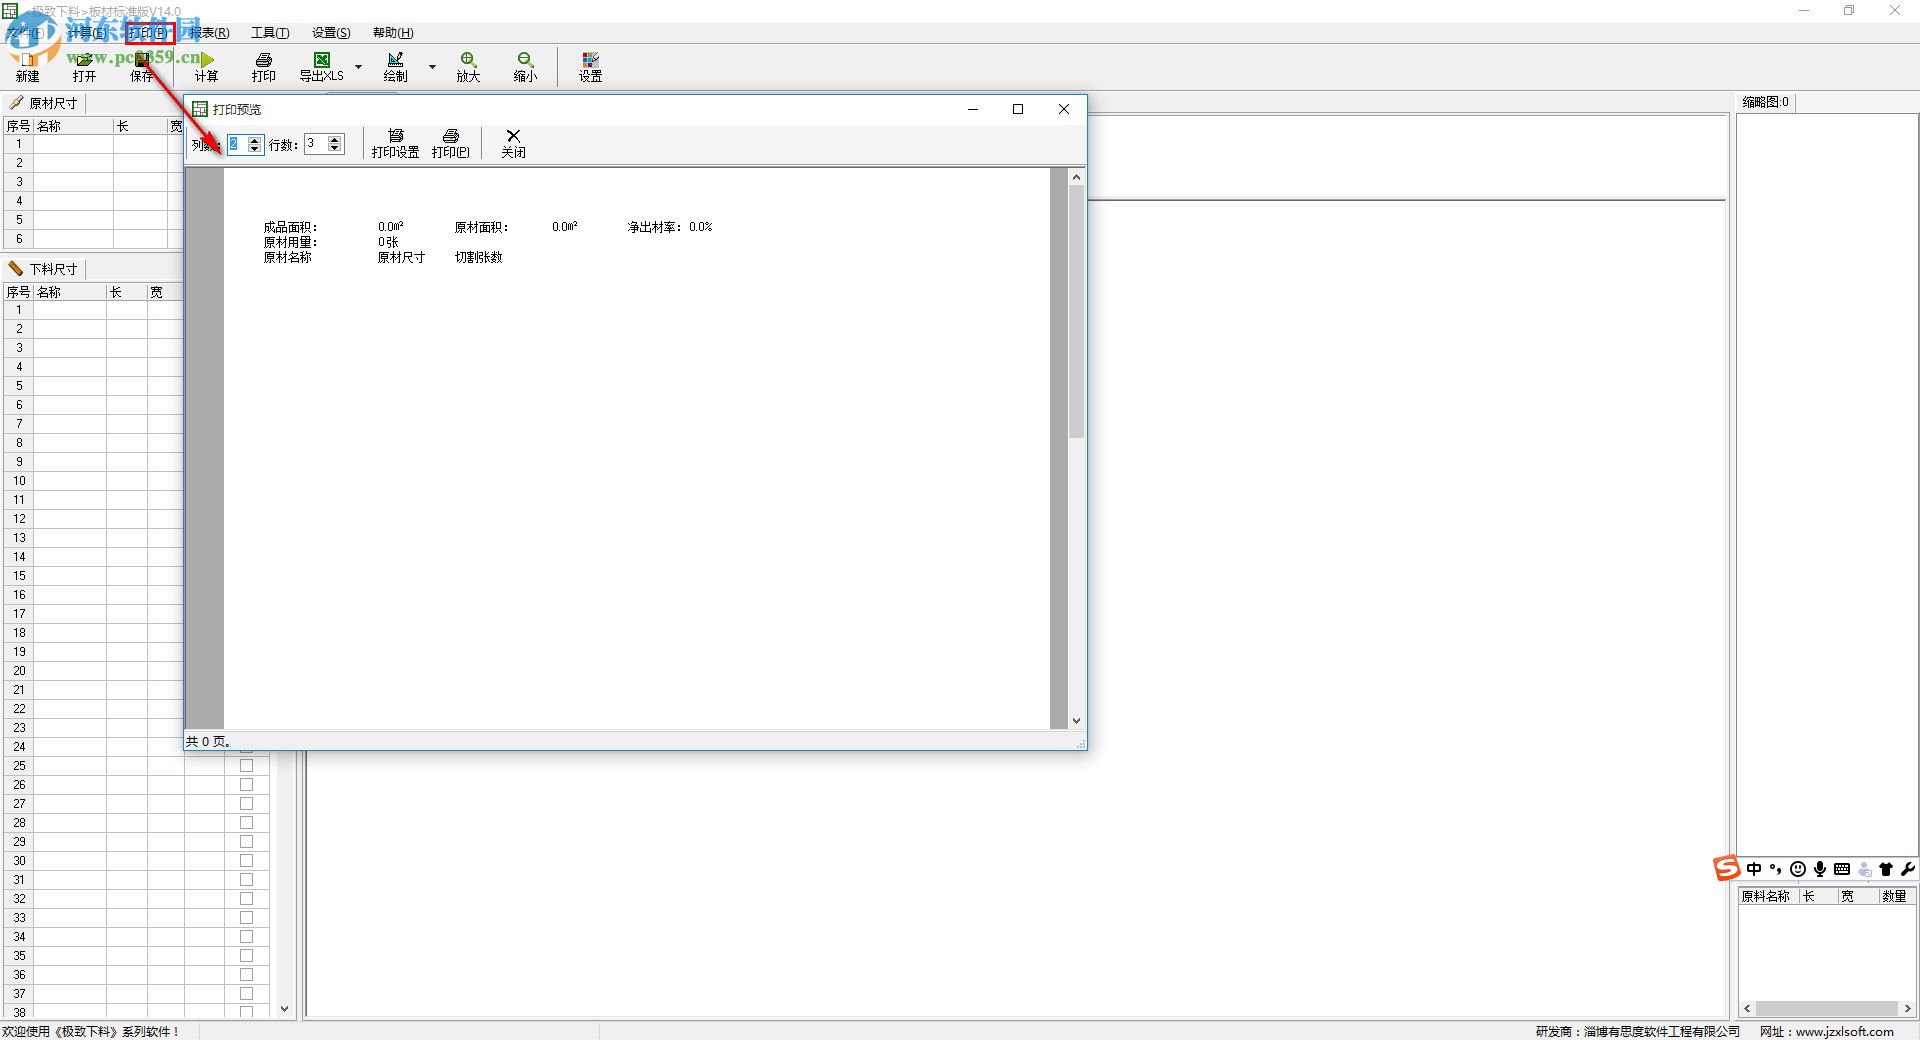Image resolution: width=1920 pixels, height=1040 pixels.
Task: Open the 计算(E) menu
Action: pyautogui.click(x=87, y=33)
